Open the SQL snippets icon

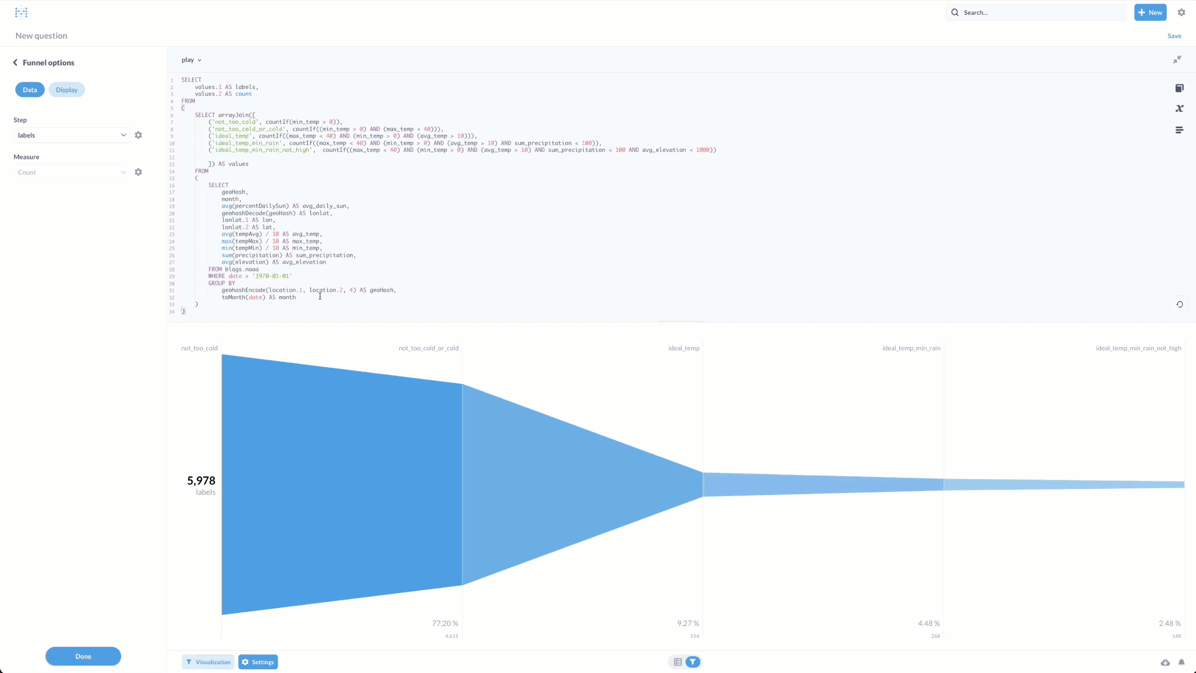pyautogui.click(x=1179, y=130)
